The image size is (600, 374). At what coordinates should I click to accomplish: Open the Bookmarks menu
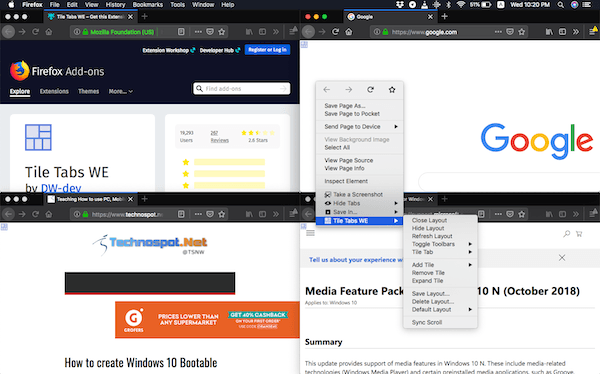coord(148,5)
